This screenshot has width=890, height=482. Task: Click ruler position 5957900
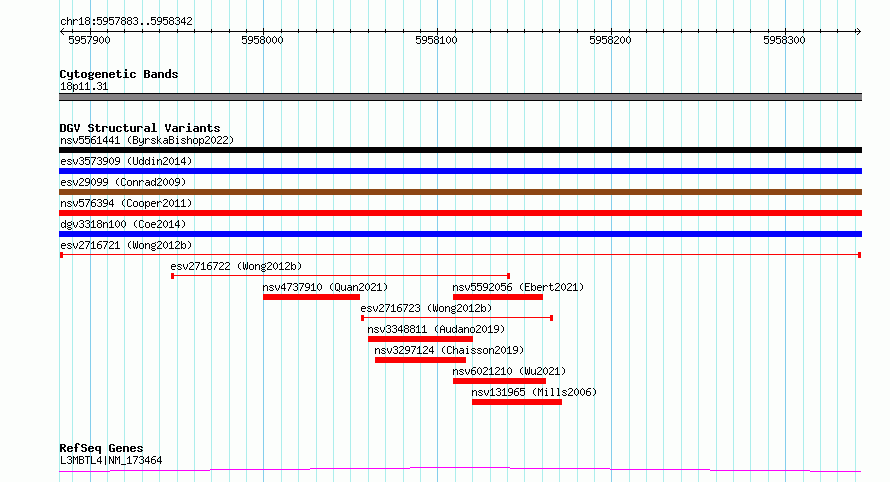click(x=89, y=40)
